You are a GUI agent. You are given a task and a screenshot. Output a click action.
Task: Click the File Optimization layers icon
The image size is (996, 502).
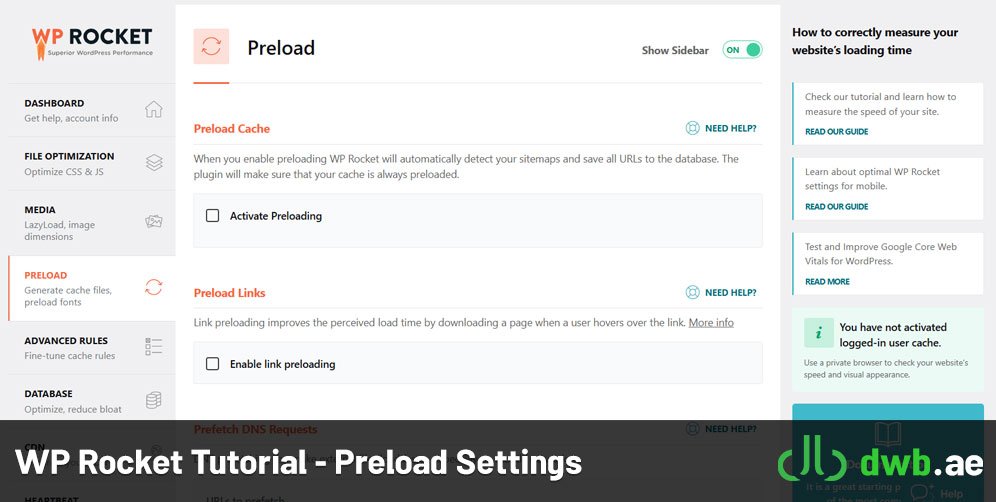click(154, 163)
